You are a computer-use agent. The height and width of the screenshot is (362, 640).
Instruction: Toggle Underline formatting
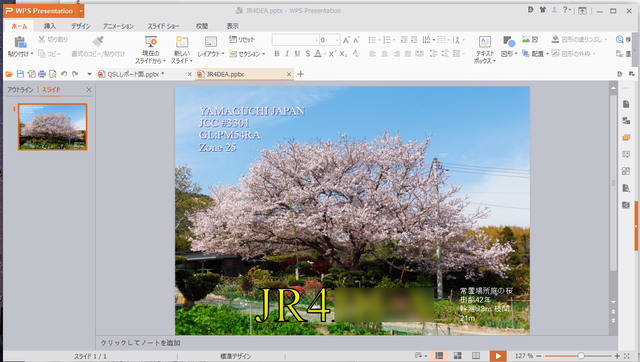point(297,53)
